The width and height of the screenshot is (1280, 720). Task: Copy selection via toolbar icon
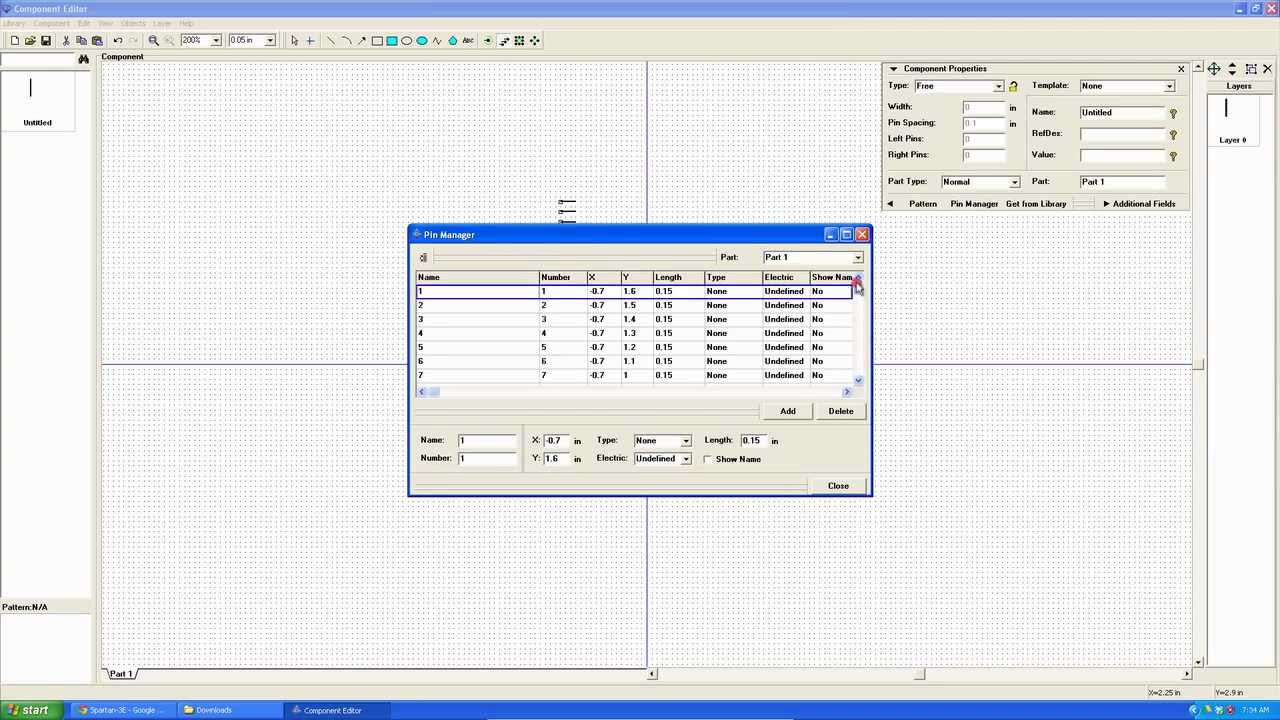click(x=82, y=40)
